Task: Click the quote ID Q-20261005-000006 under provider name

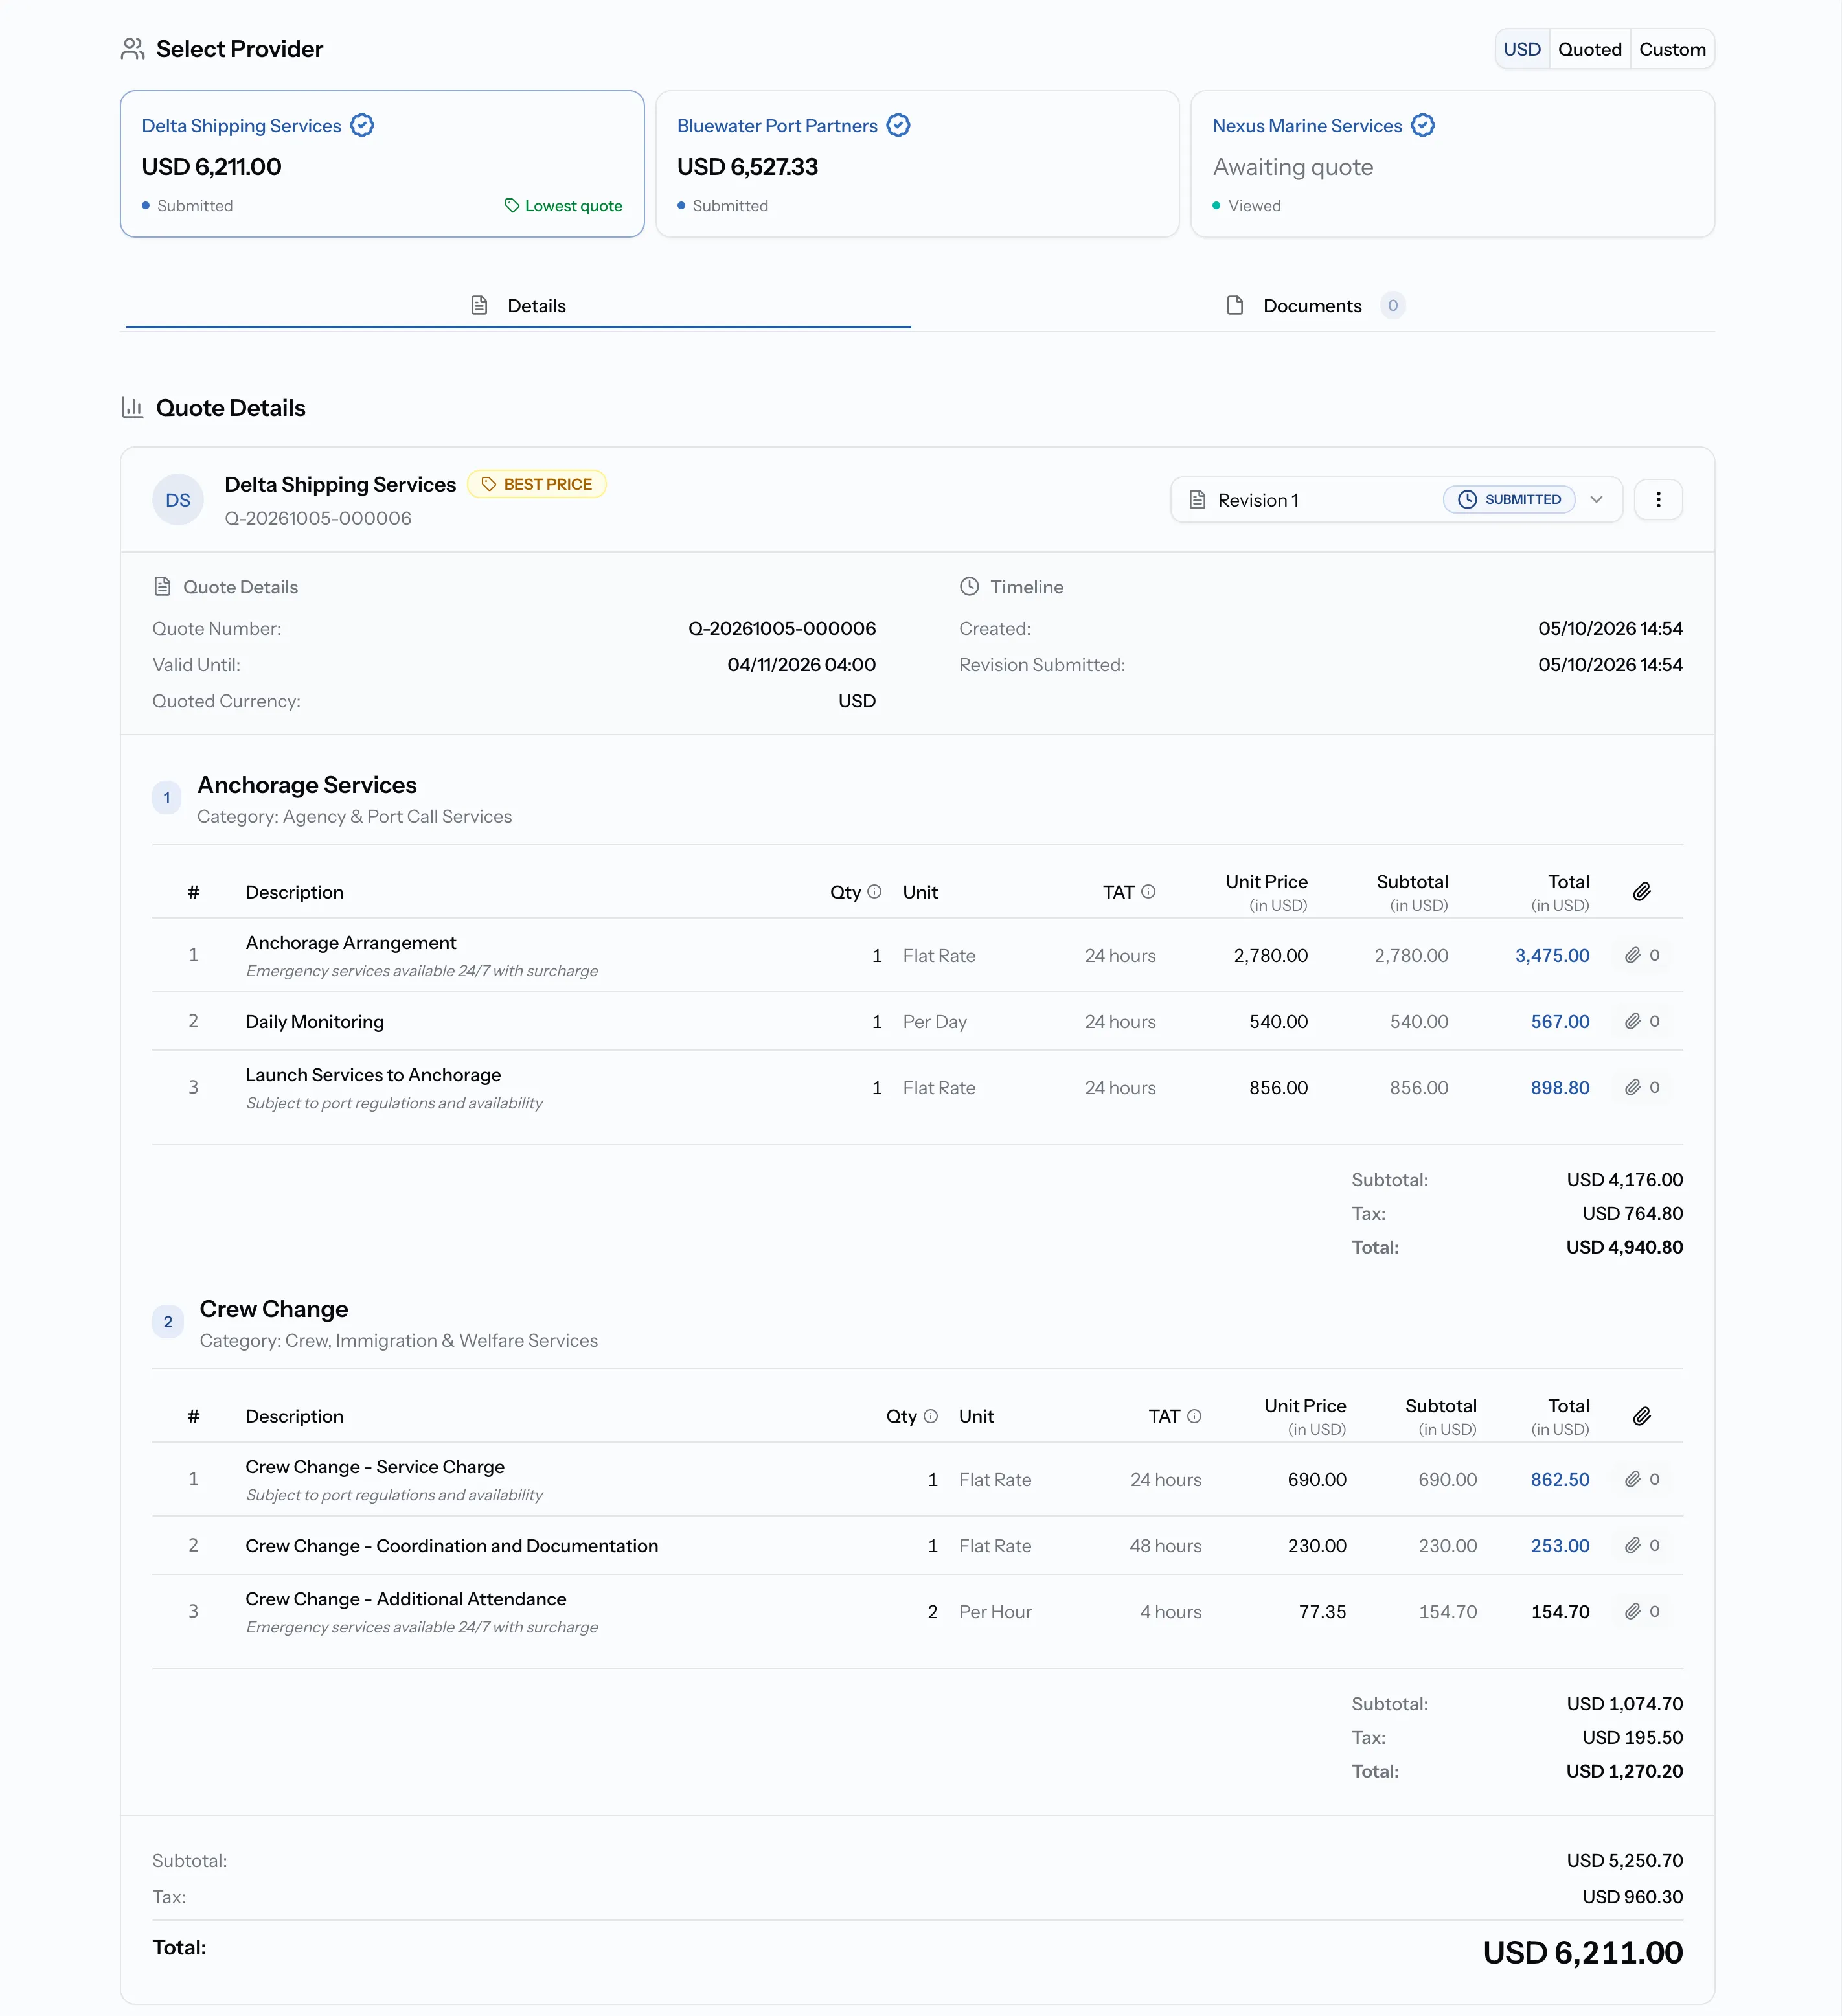Action: pos(318,518)
